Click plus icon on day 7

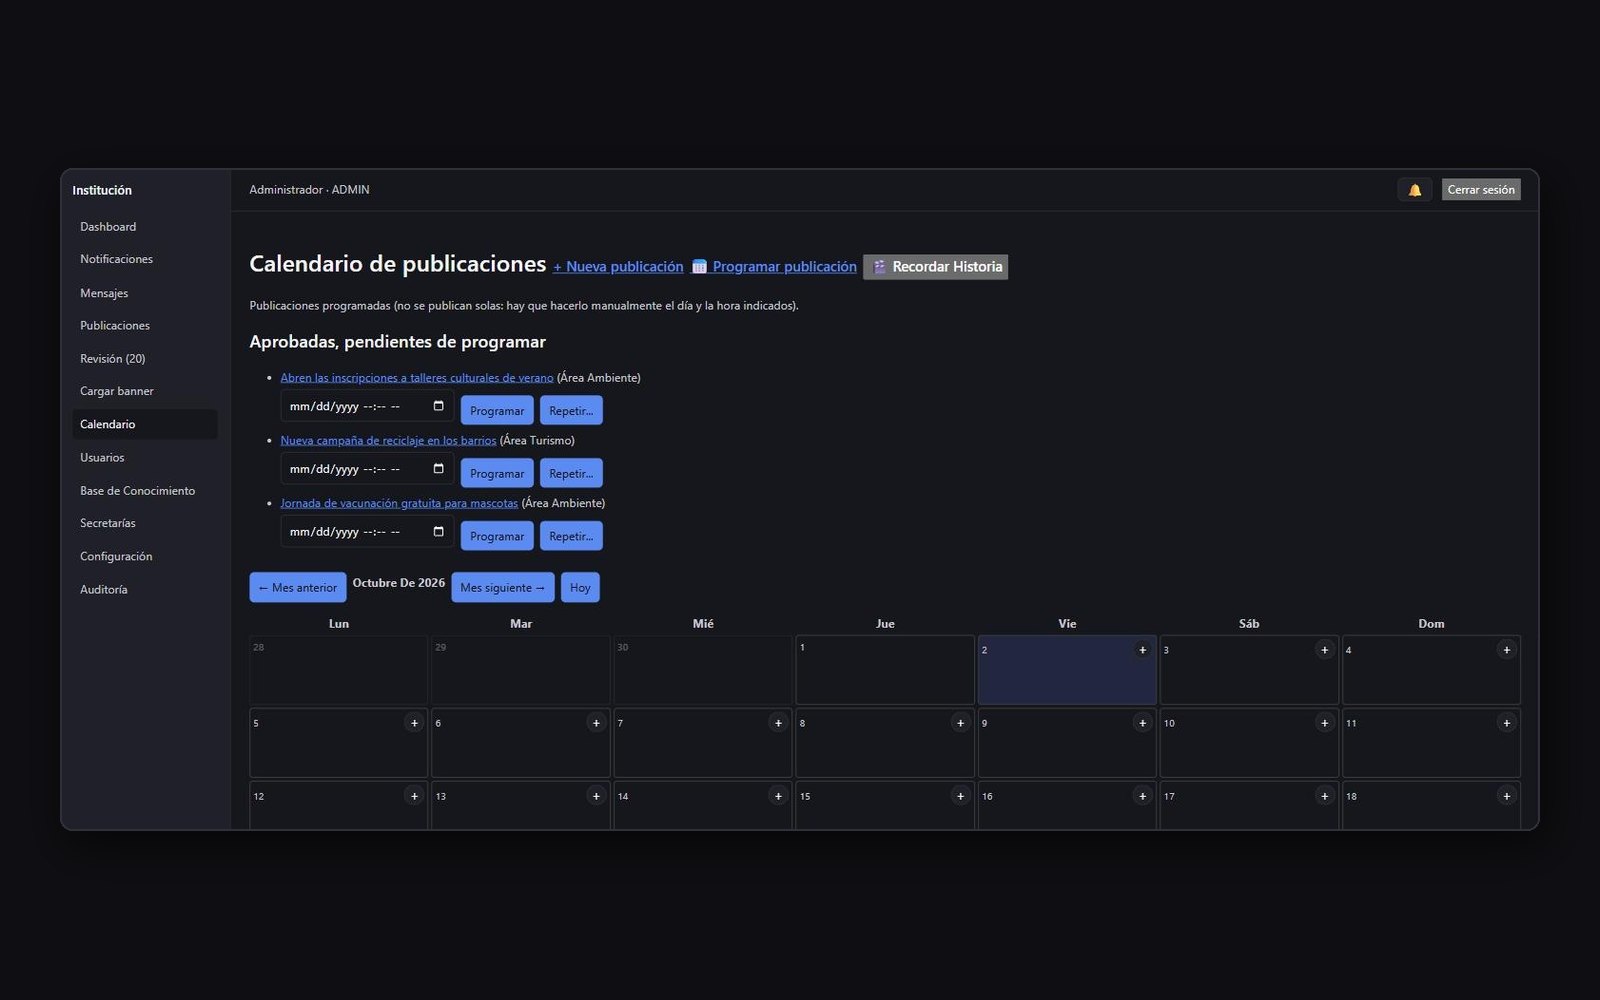coord(778,723)
